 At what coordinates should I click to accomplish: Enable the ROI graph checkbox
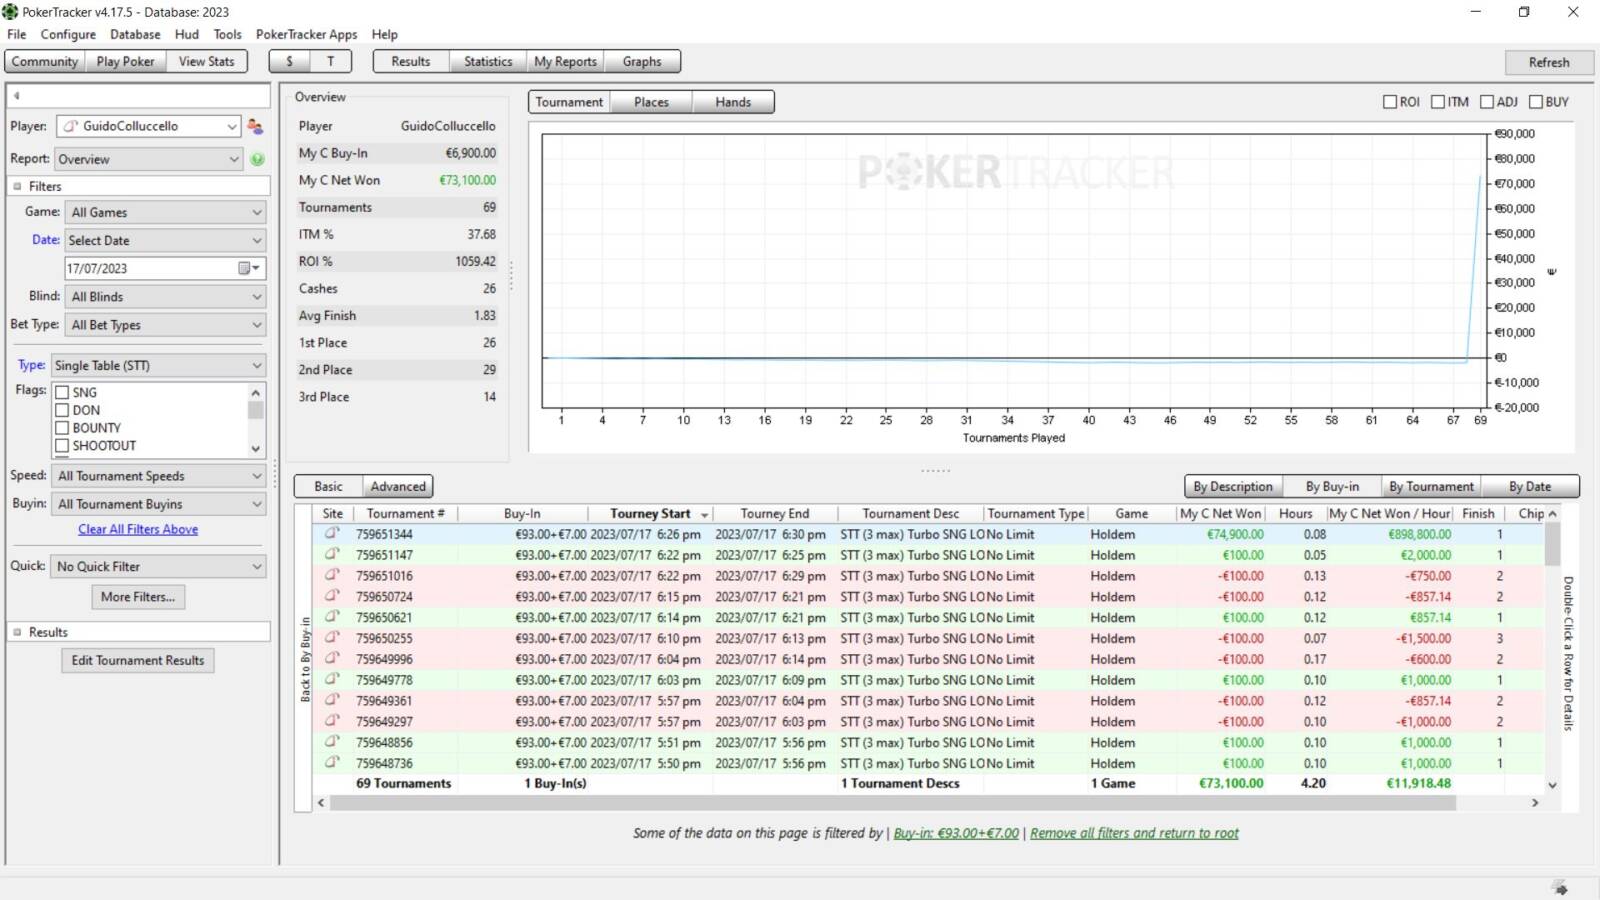click(1389, 102)
